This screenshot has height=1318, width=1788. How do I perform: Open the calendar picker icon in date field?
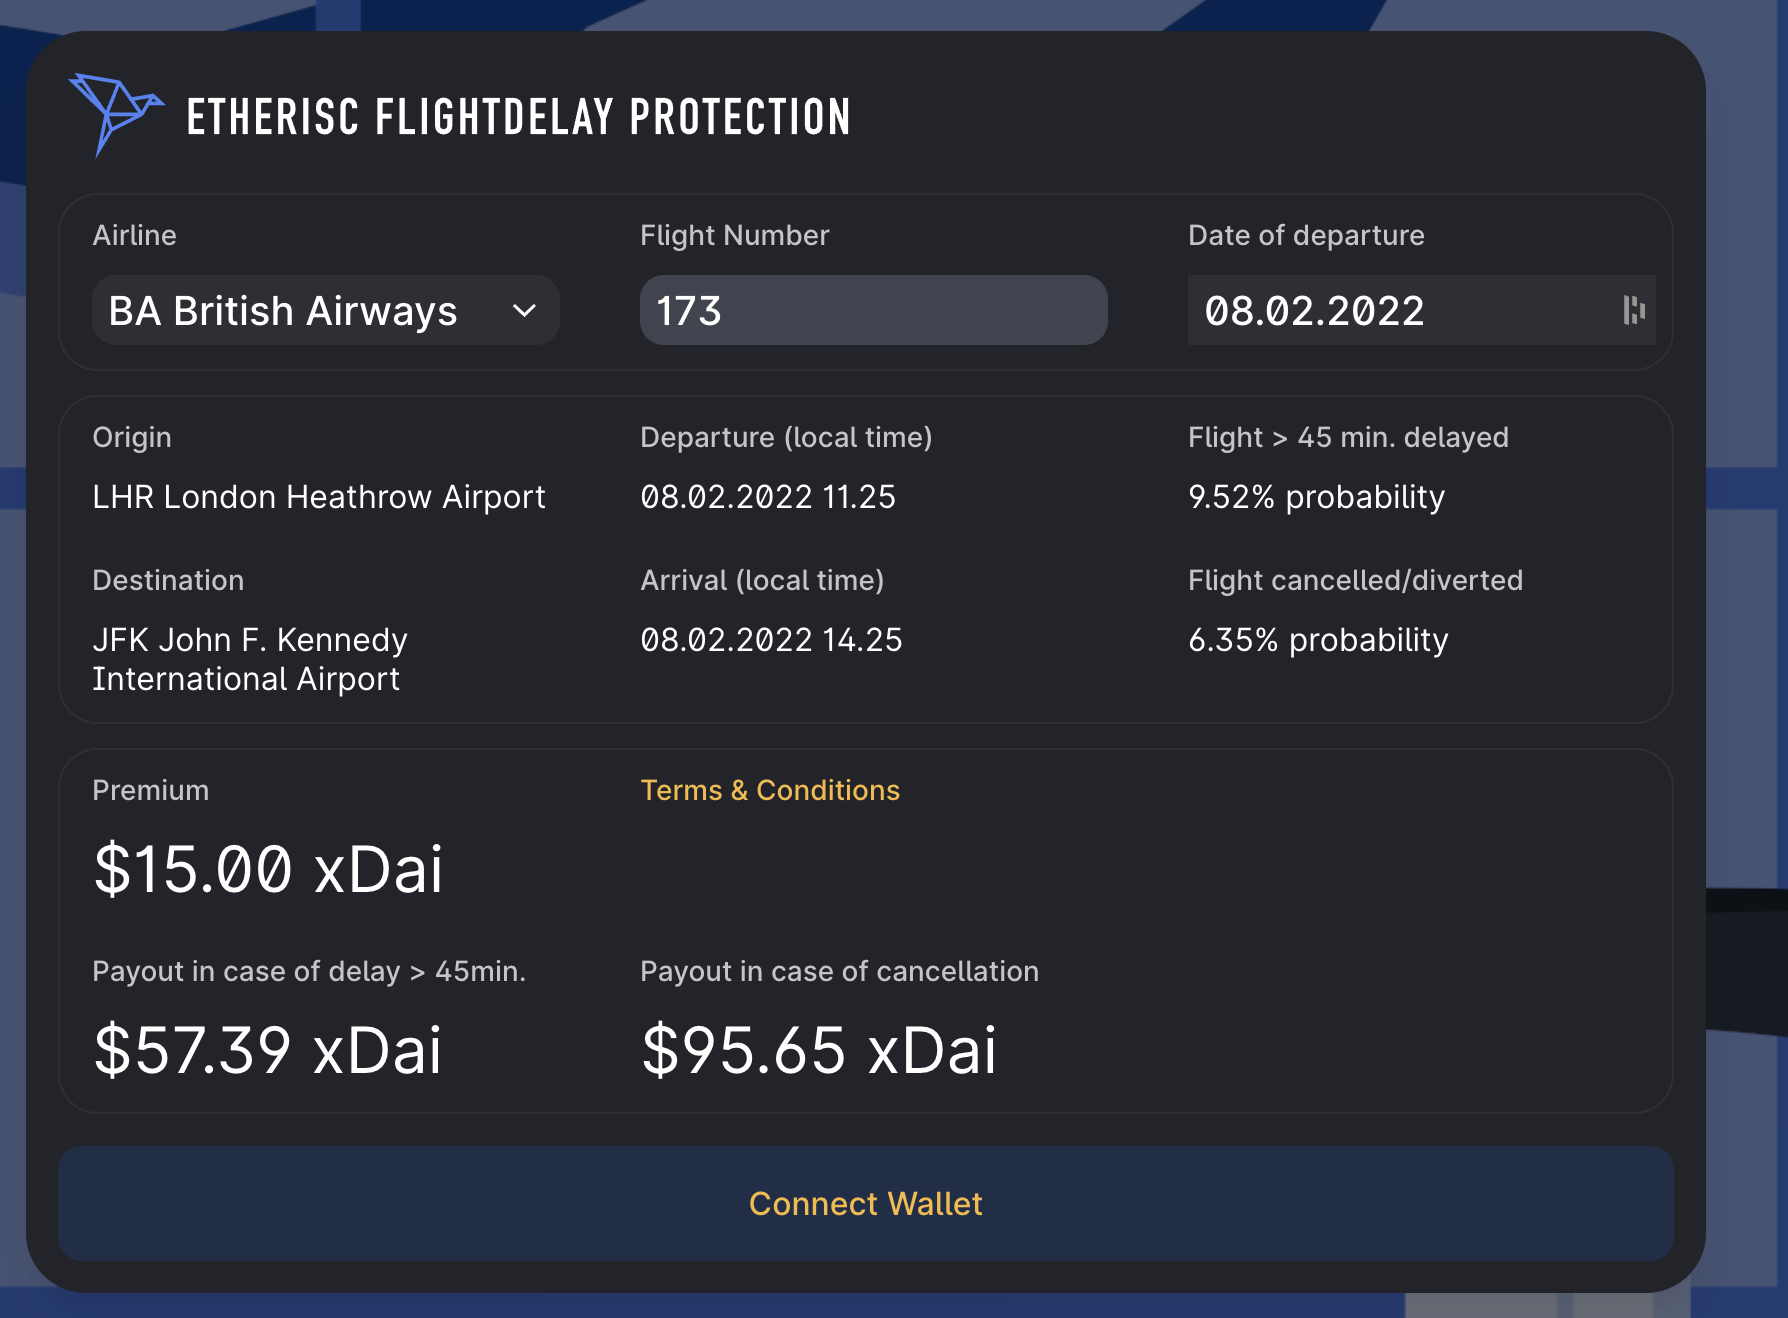coord(1633,310)
